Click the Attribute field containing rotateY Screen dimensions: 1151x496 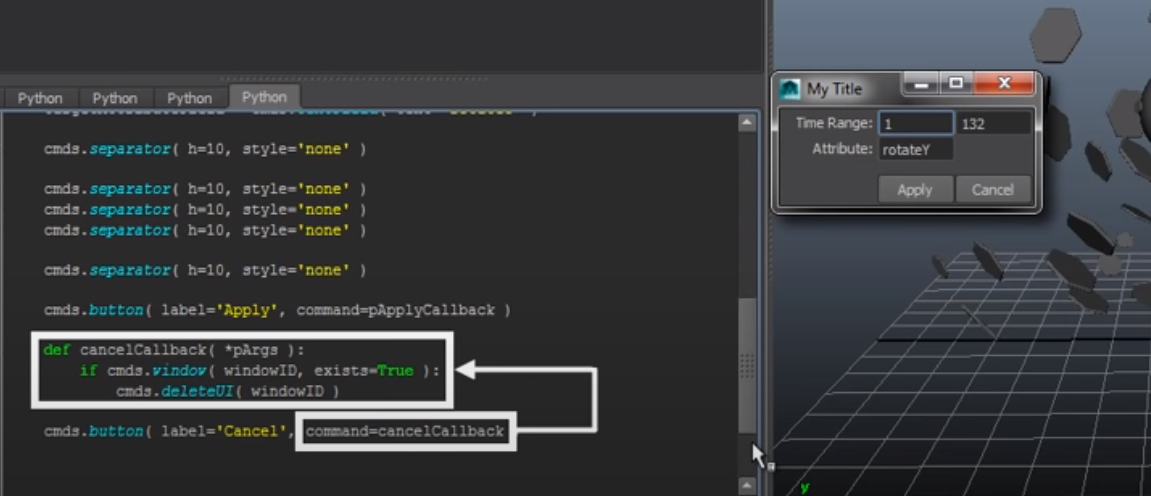916,150
